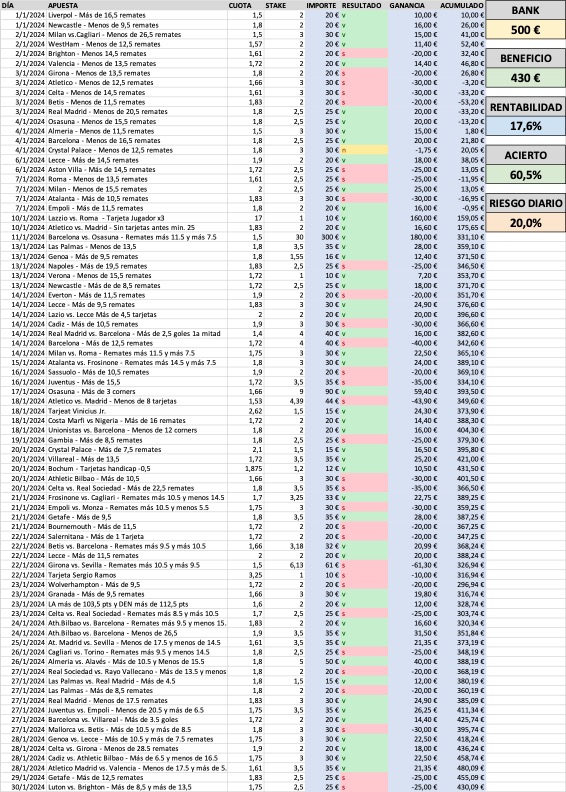Screen dimensions: 566x792
Task: Select 'Unionistas vs. Barcelona - Menos de 12 corners'
Action: tap(137, 430)
